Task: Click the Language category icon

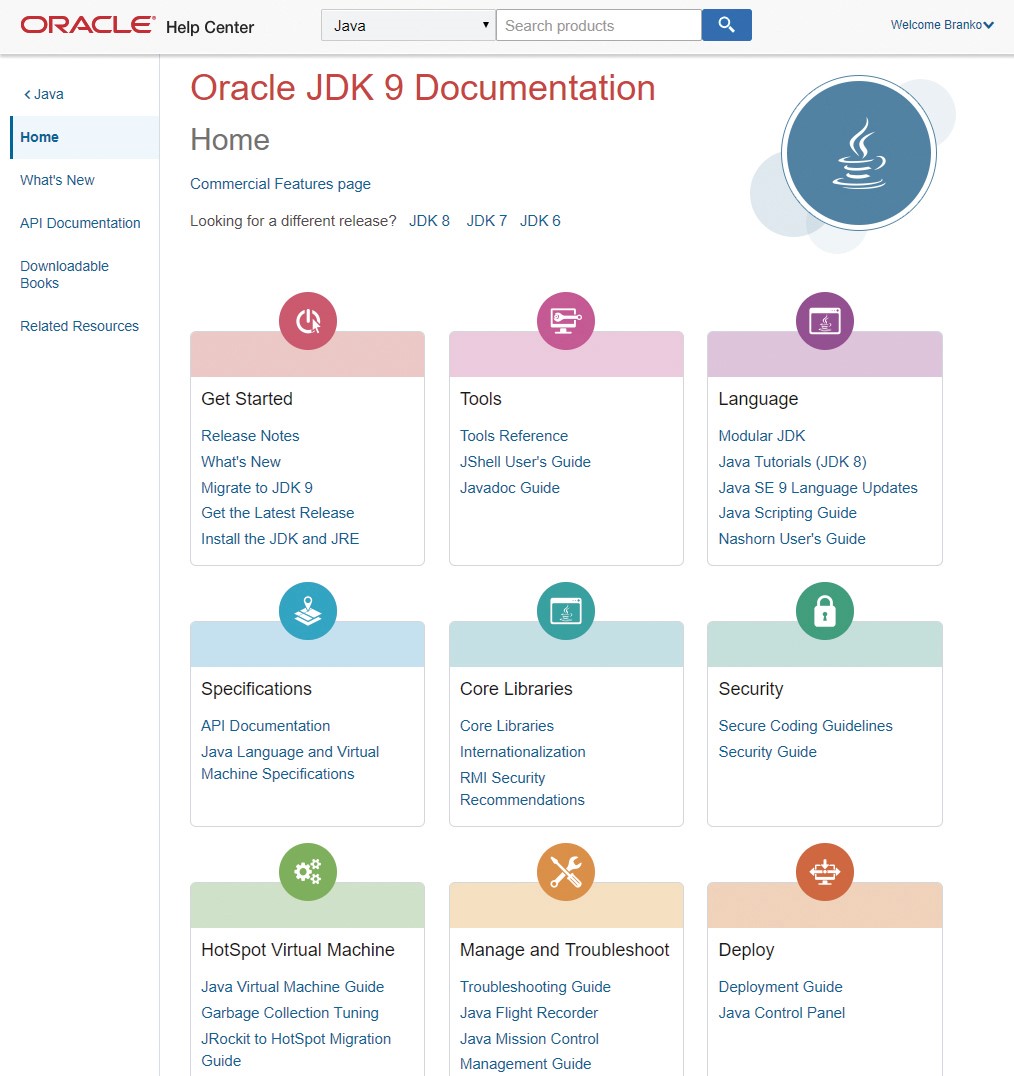Action: pos(824,321)
